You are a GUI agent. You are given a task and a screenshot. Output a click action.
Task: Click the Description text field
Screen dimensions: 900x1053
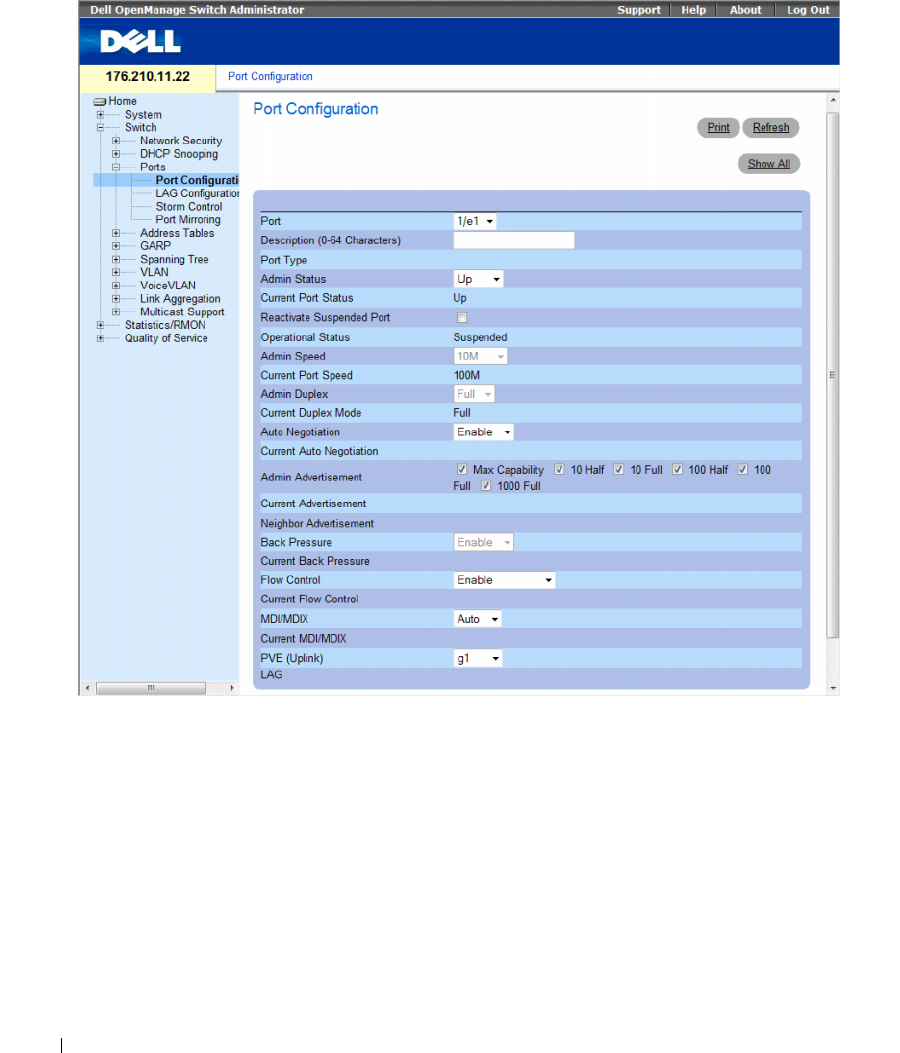pyautogui.click(x=514, y=240)
